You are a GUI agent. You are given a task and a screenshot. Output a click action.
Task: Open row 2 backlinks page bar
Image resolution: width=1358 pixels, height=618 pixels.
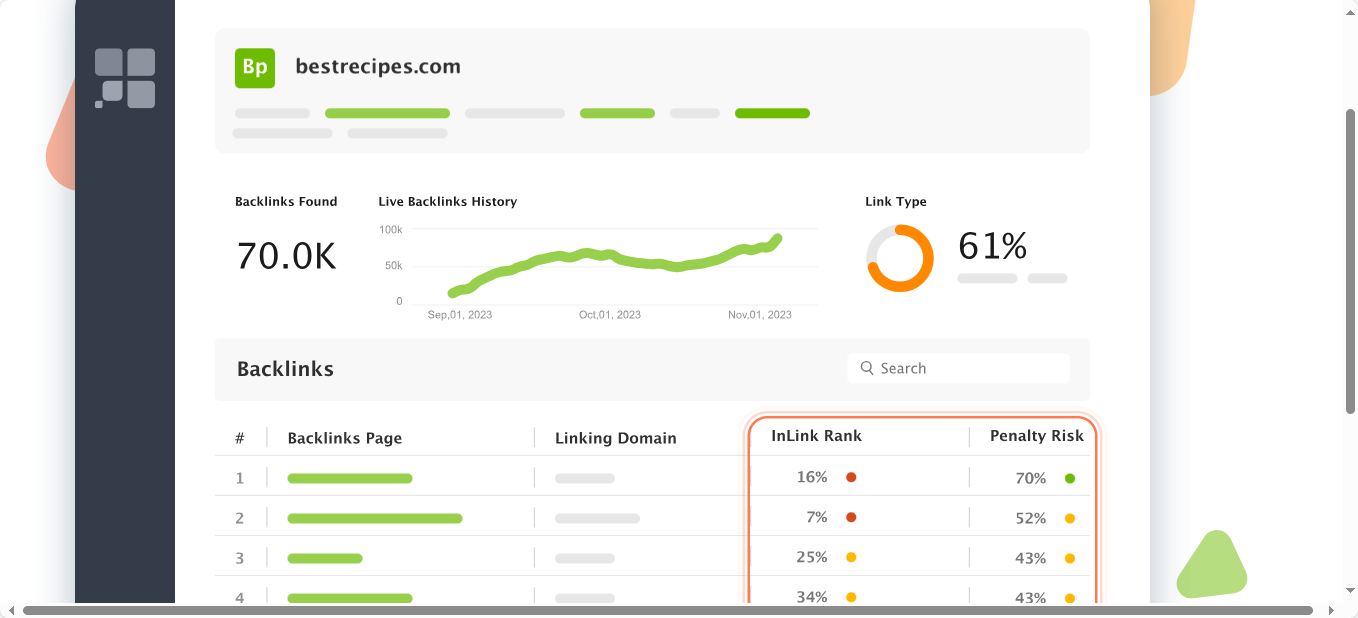[x=375, y=518]
